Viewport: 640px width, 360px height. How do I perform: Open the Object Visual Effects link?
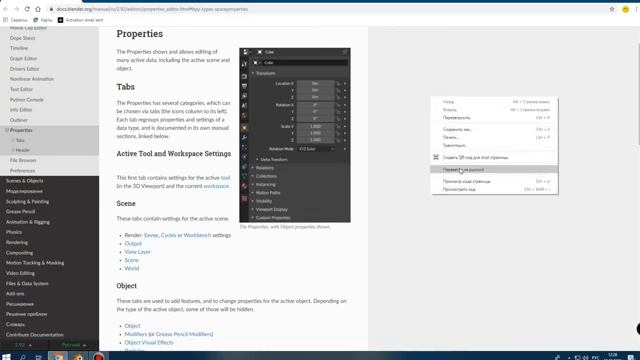tap(149, 342)
